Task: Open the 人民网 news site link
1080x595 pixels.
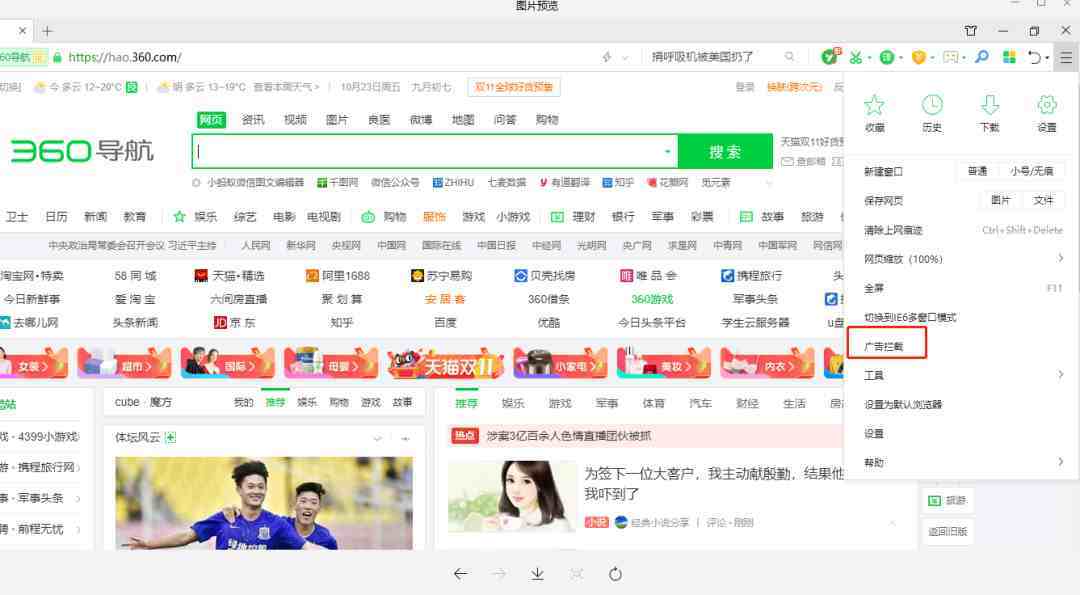Action: click(256, 245)
